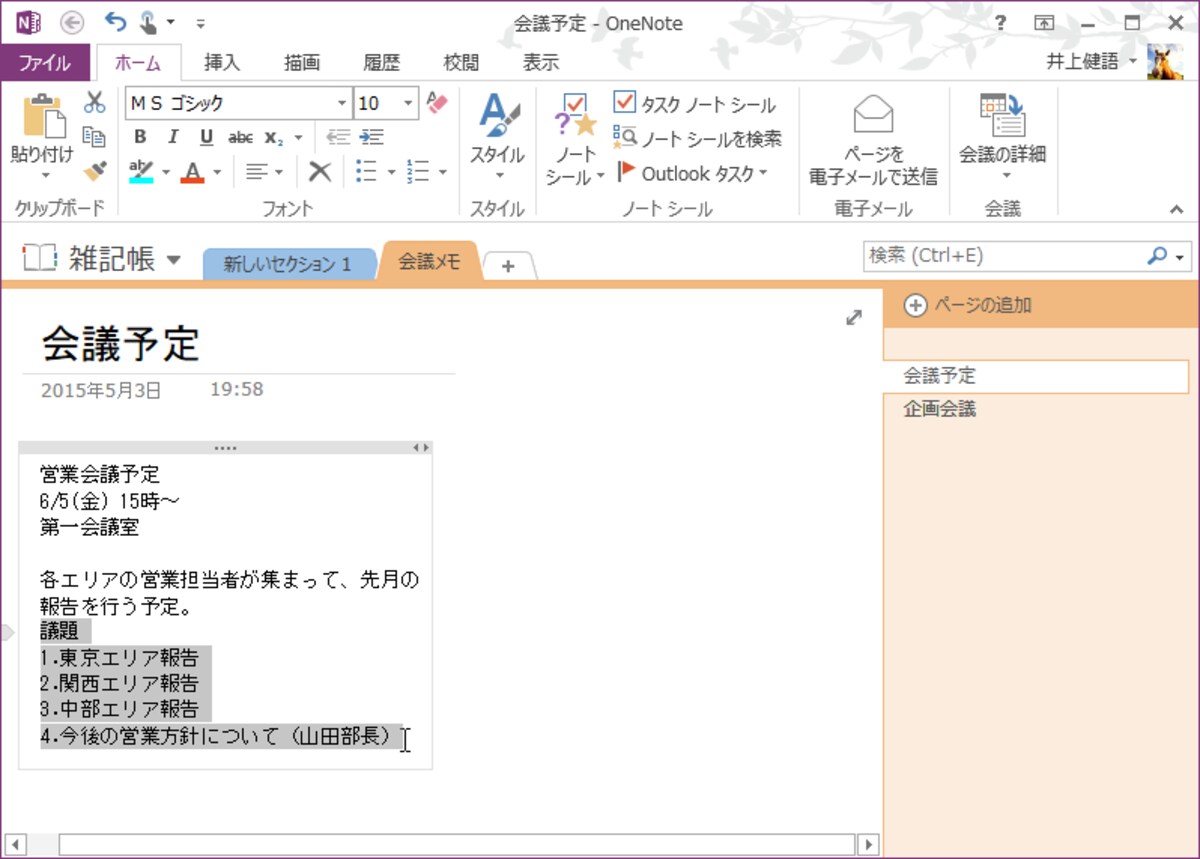Open 井上健語 account menu
1200x859 pixels.
1091,62
